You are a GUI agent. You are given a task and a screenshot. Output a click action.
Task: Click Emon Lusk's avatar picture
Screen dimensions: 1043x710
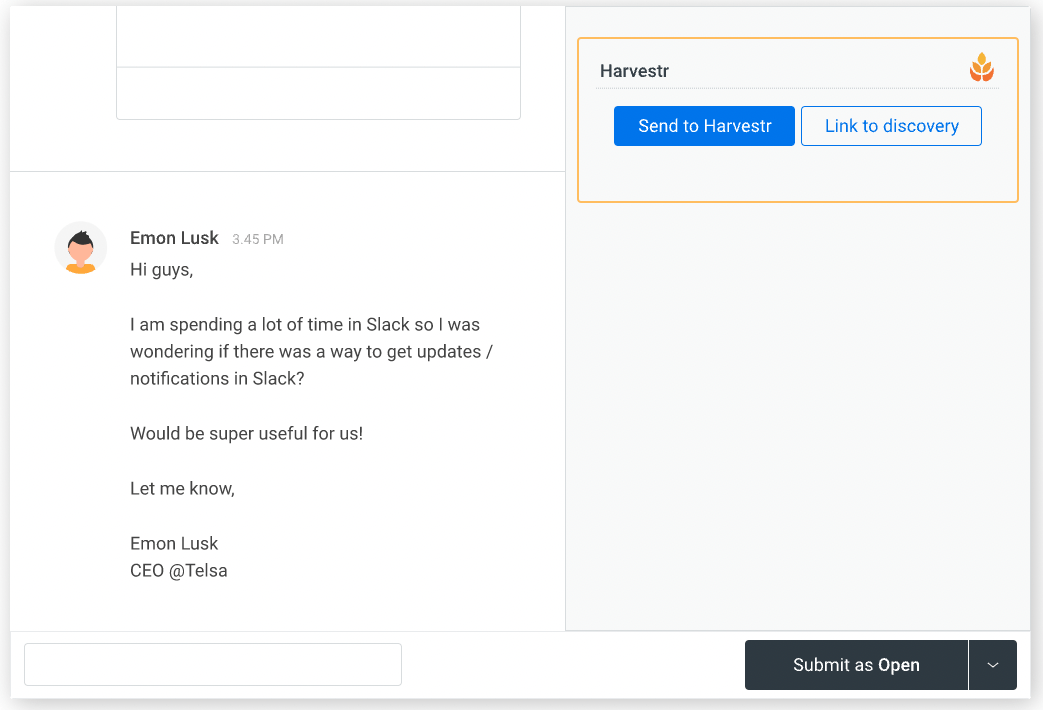click(80, 248)
